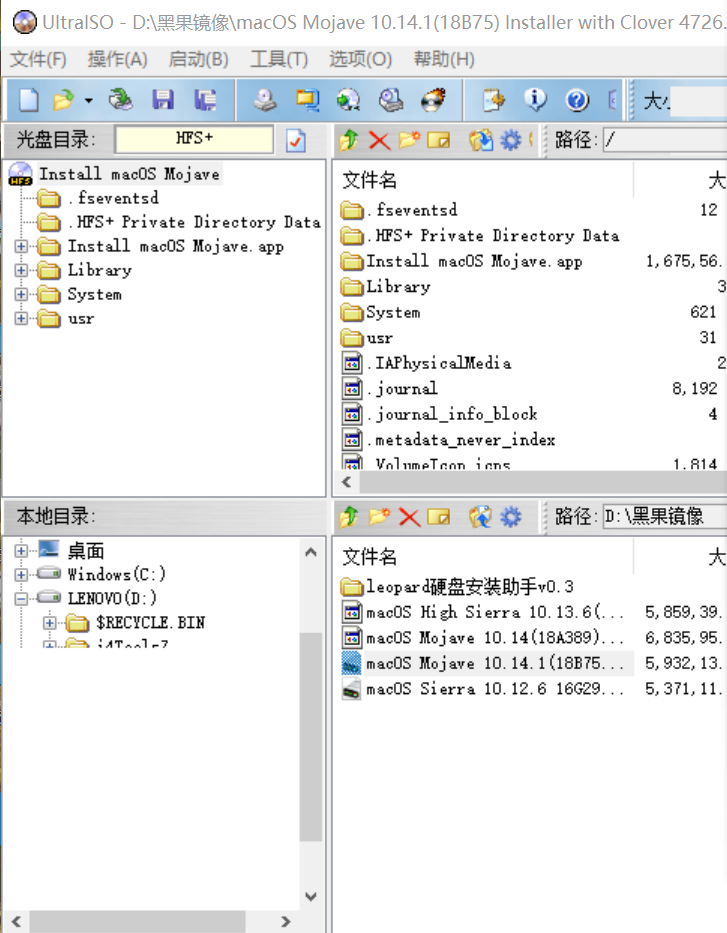727x933 pixels.
Task: Click the local tree vertical scroll down arrow
Action: pyautogui.click(x=311, y=896)
